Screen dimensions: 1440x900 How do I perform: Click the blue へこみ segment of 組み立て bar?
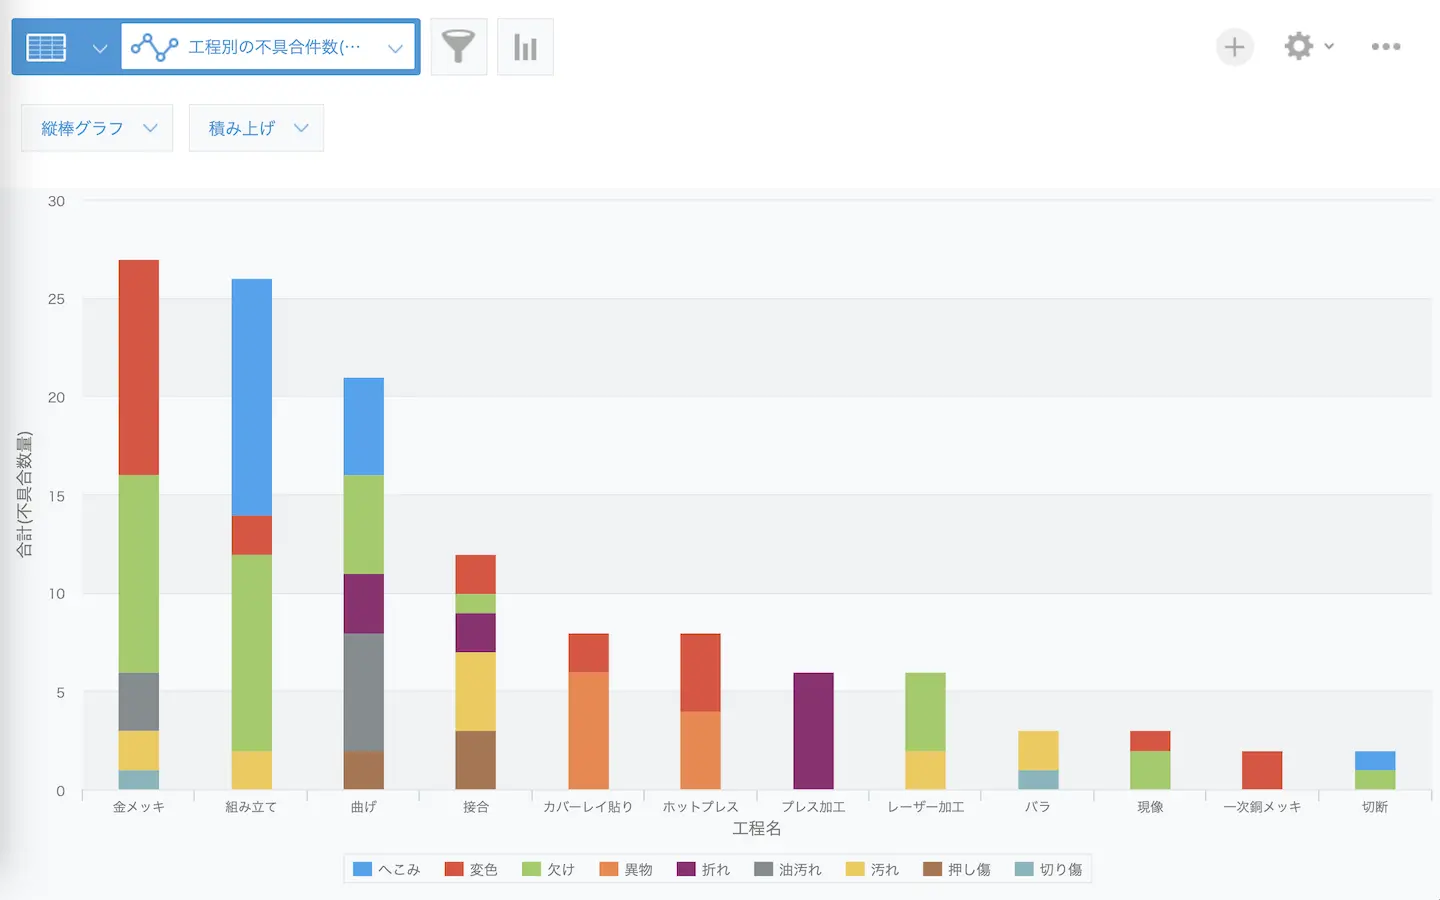[x=252, y=397]
